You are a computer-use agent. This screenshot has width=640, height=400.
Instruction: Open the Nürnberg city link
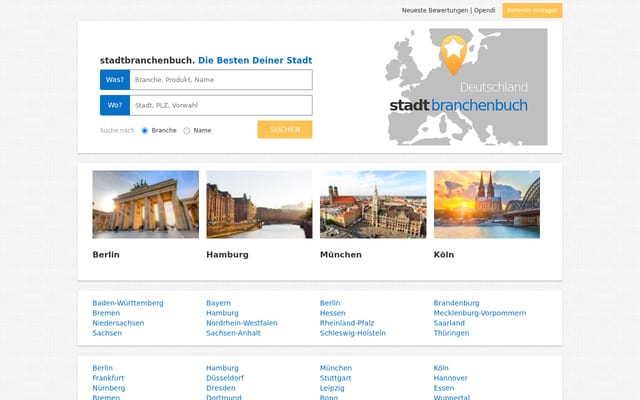click(x=109, y=388)
